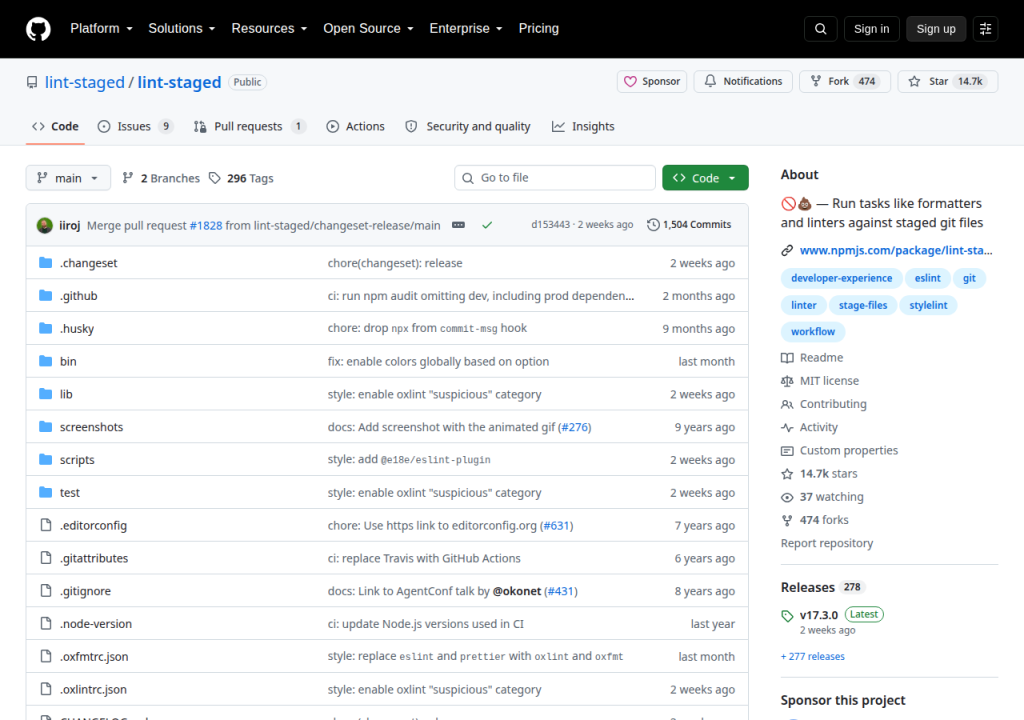Click the .editorconfig file icon
This screenshot has height=720, width=1024.
46,525
